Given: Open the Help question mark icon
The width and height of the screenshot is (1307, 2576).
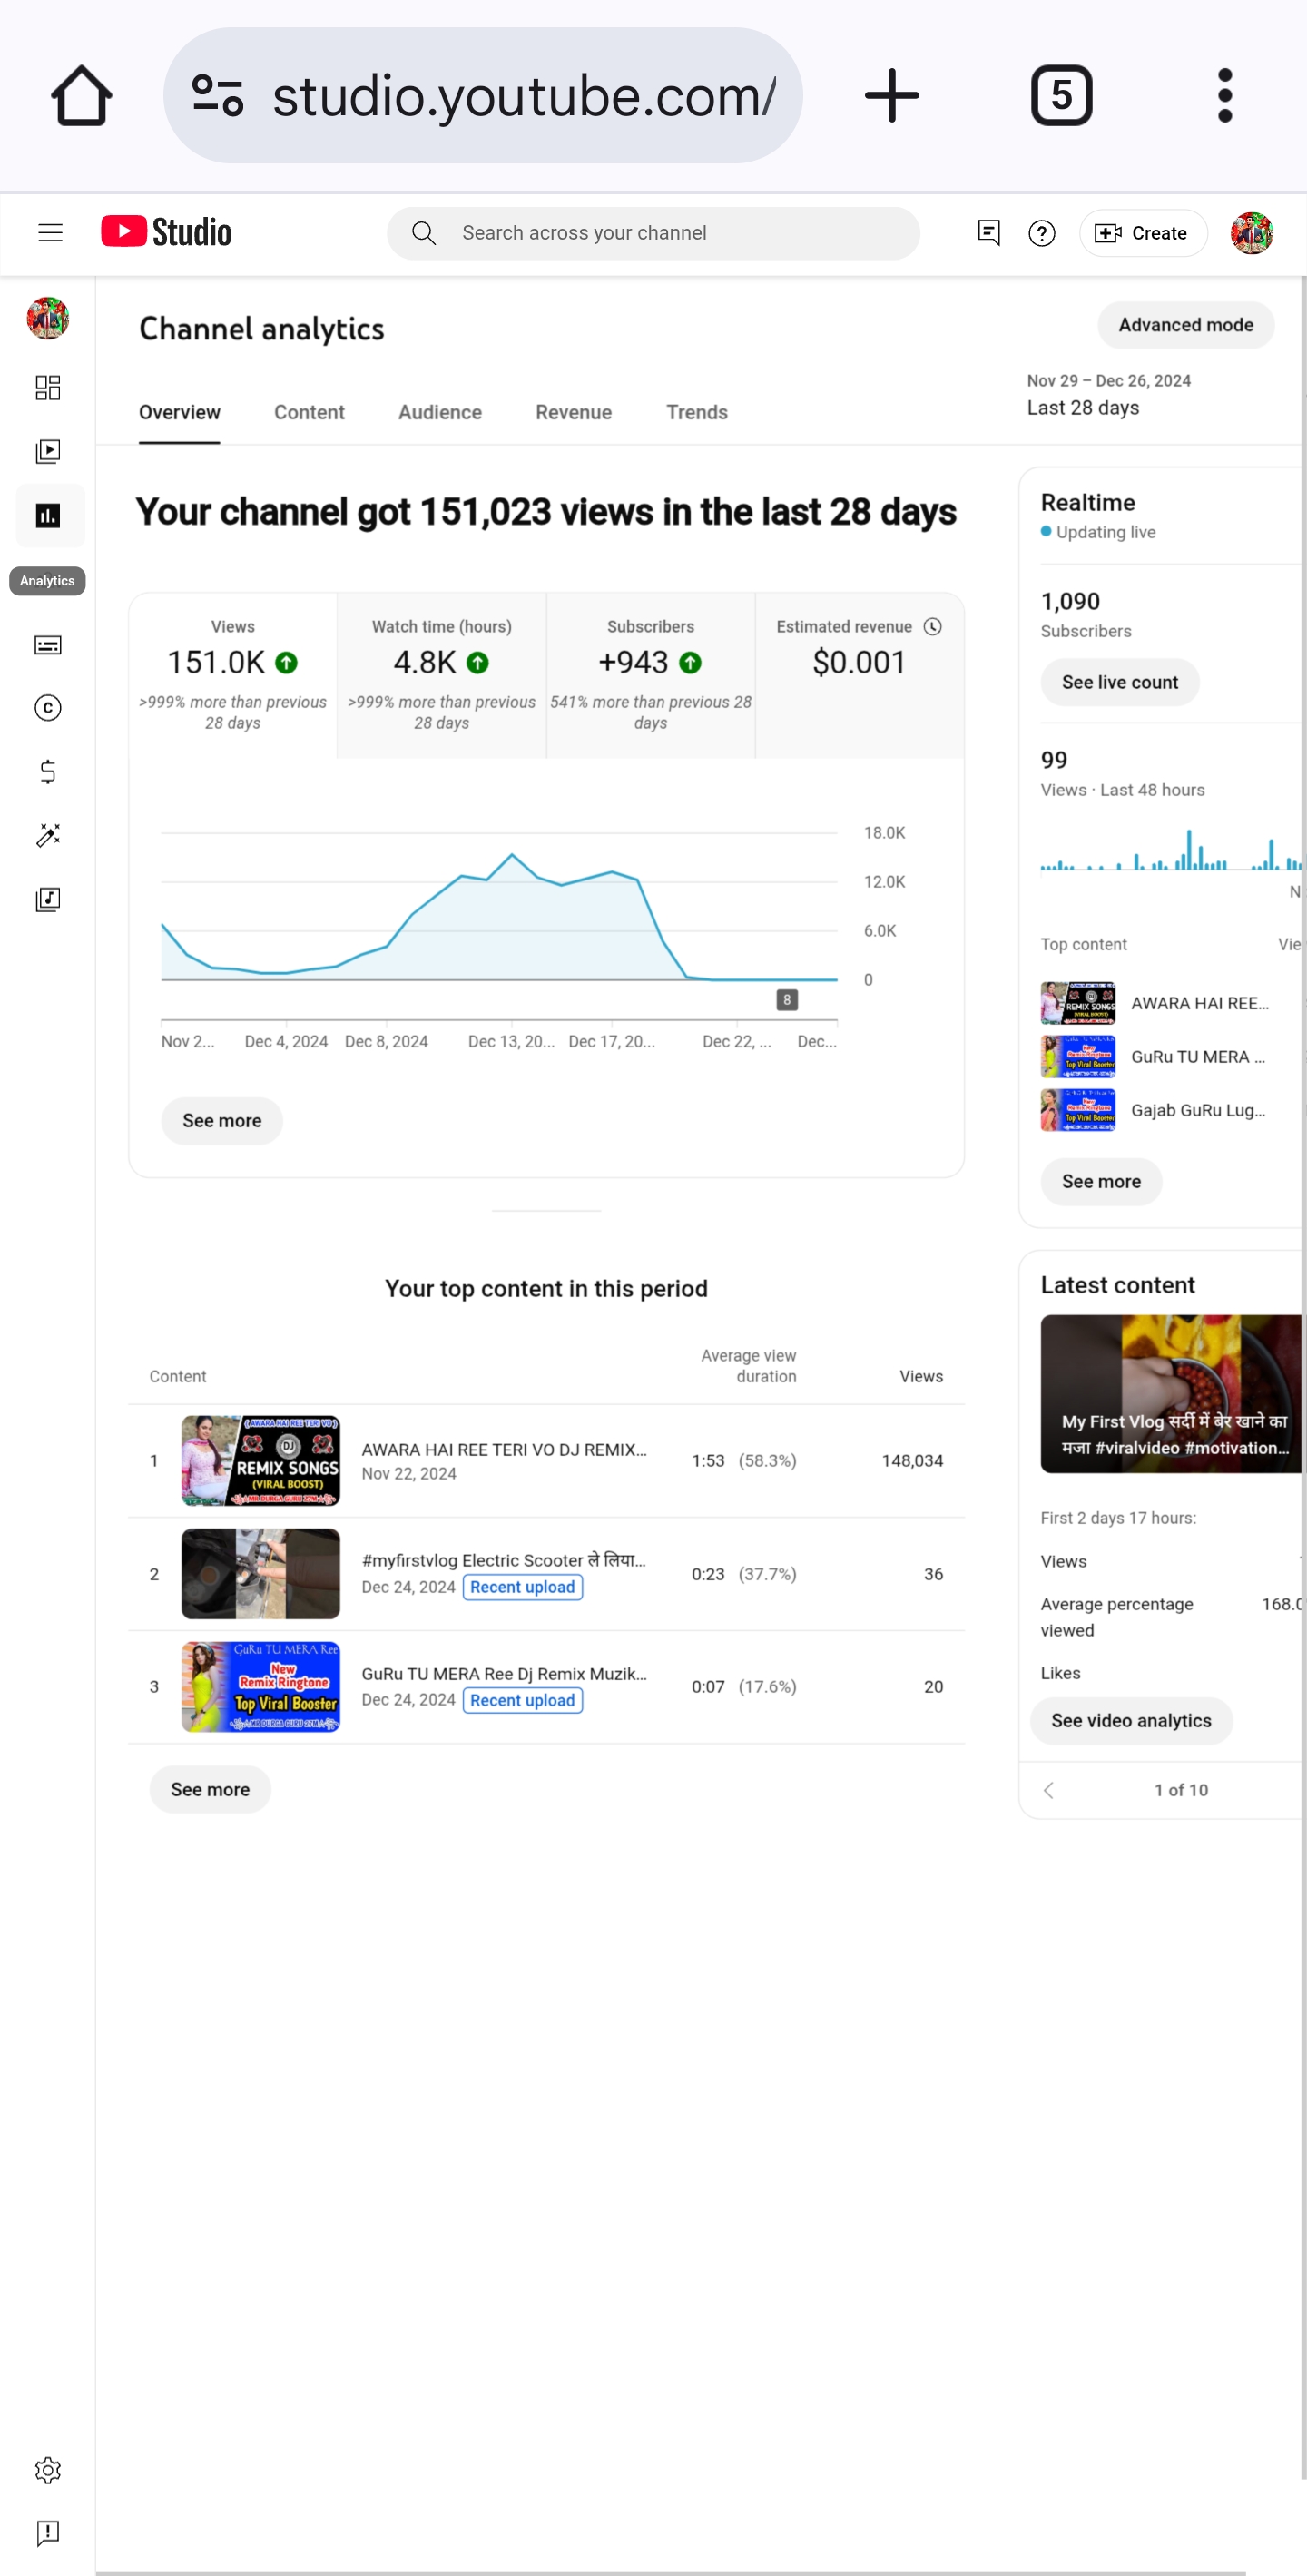Looking at the screenshot, I should 1042,233.
